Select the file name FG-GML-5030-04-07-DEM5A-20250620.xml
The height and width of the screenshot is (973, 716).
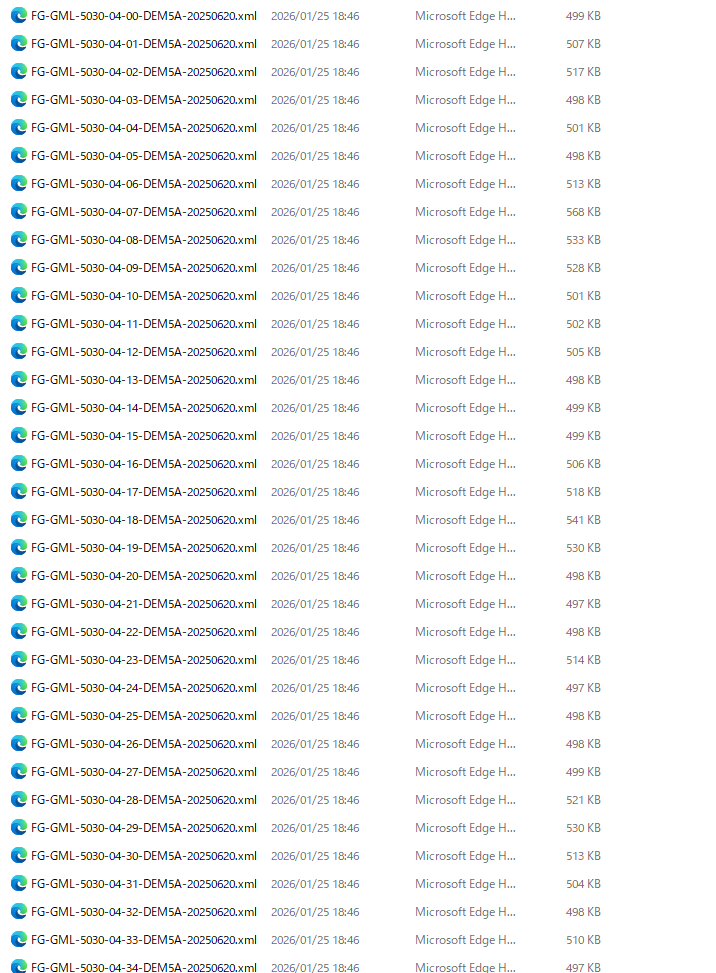144,212
